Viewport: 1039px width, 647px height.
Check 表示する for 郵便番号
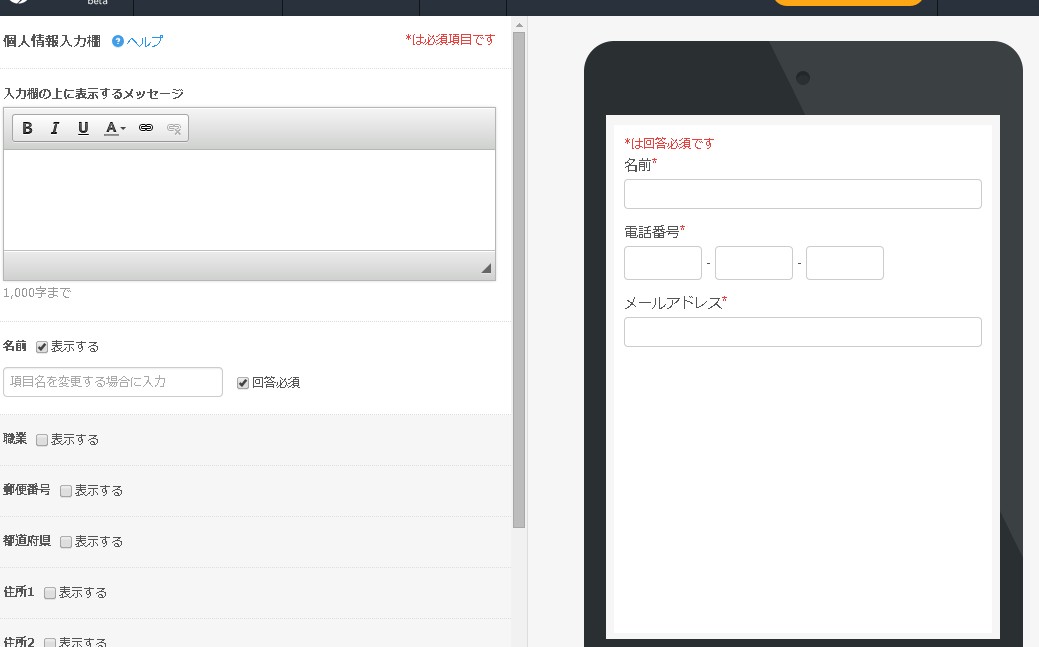66,491
